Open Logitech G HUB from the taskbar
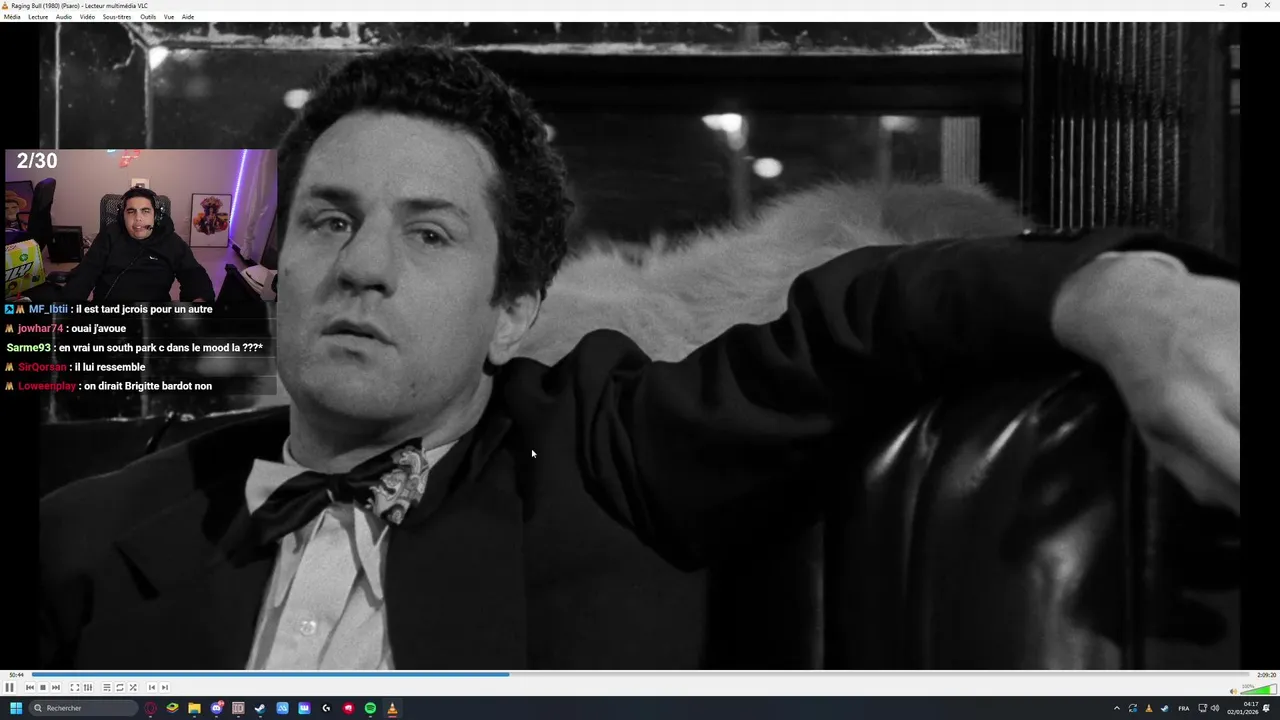The height and width of the screenshot is (720, 1280). tap(326, 708)
